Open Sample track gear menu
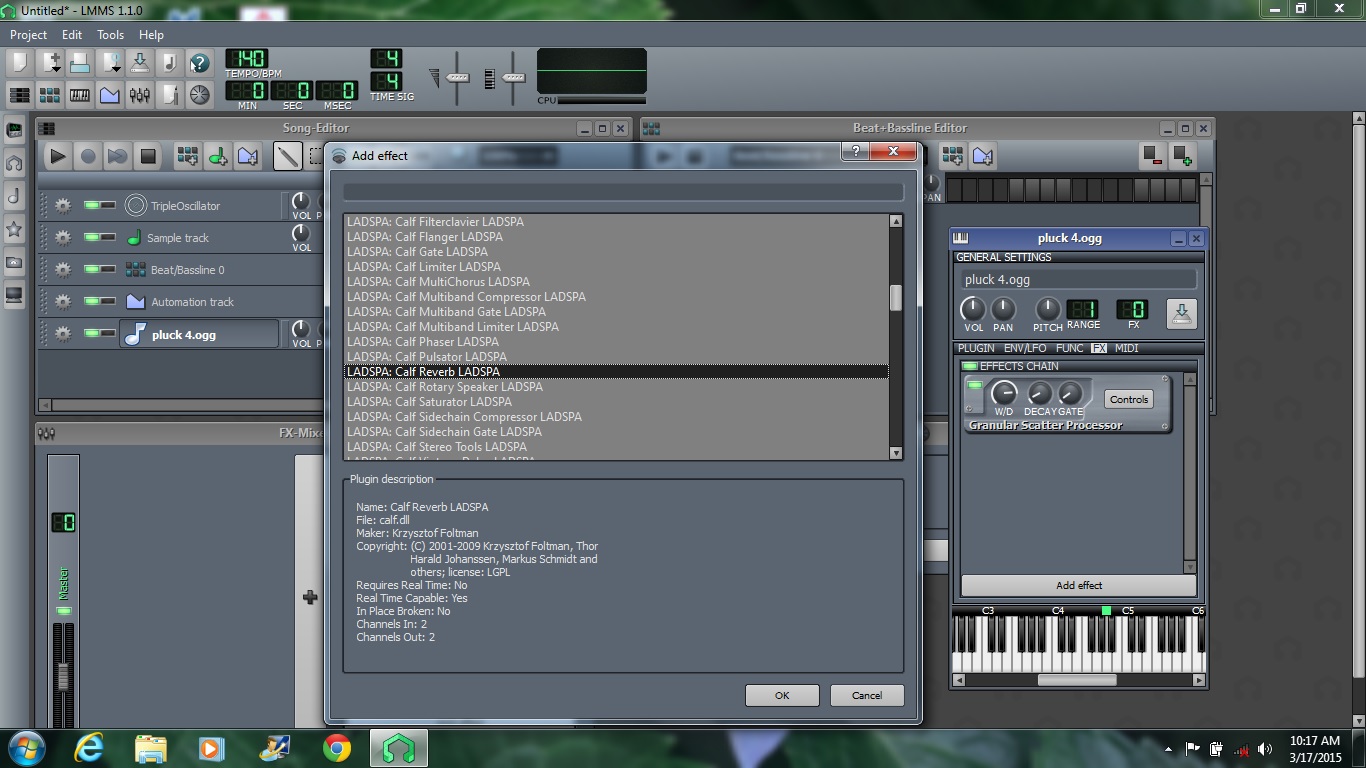This screenshot has width=1366, height=768. (63, 238)
